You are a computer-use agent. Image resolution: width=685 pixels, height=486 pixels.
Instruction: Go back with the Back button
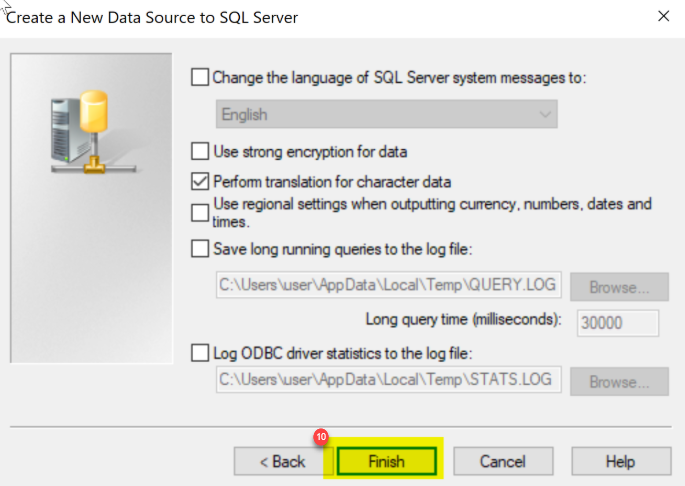tap(283, 461)
